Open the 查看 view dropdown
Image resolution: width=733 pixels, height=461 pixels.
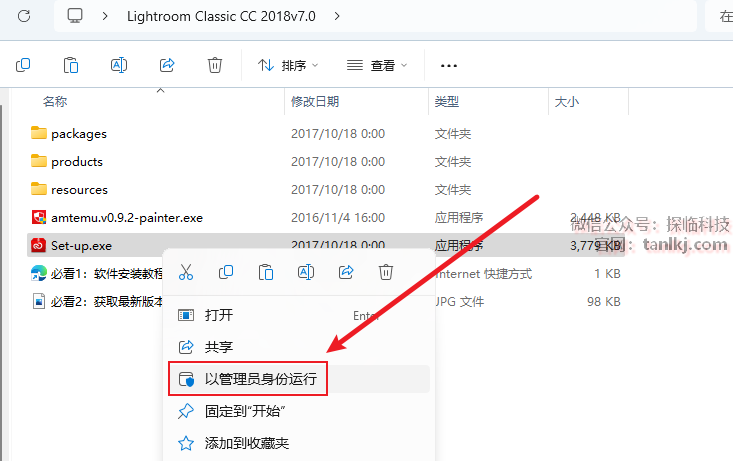(x=377, y=65)
